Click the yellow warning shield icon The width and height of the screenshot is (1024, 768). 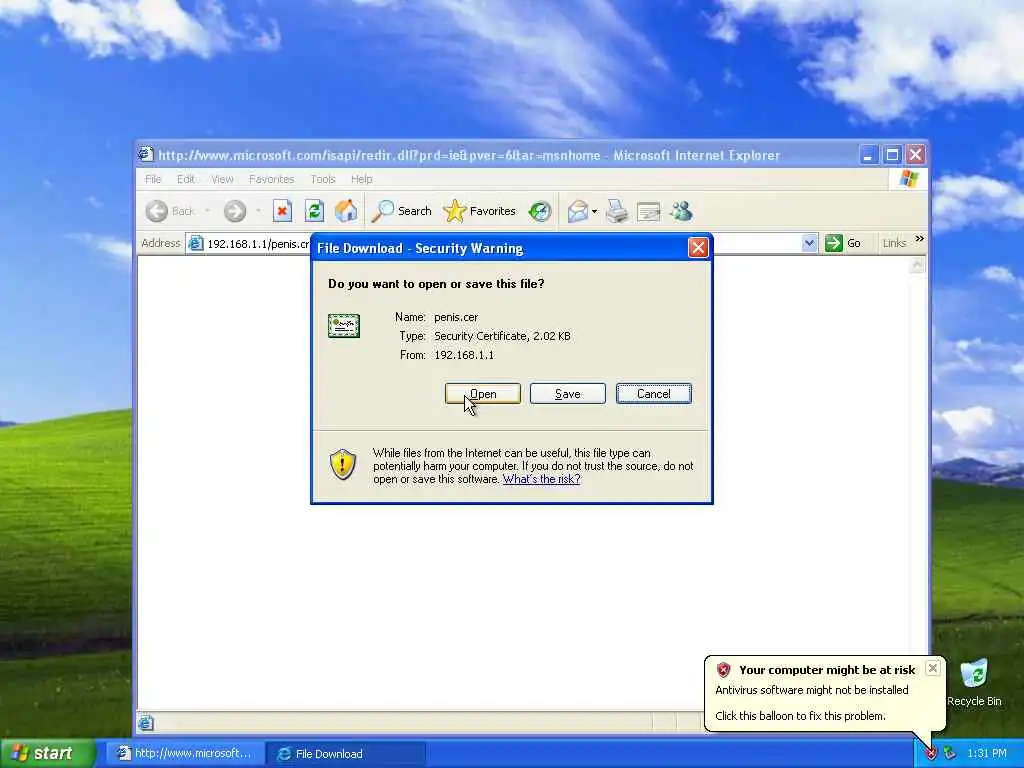[x=343, y=464]
